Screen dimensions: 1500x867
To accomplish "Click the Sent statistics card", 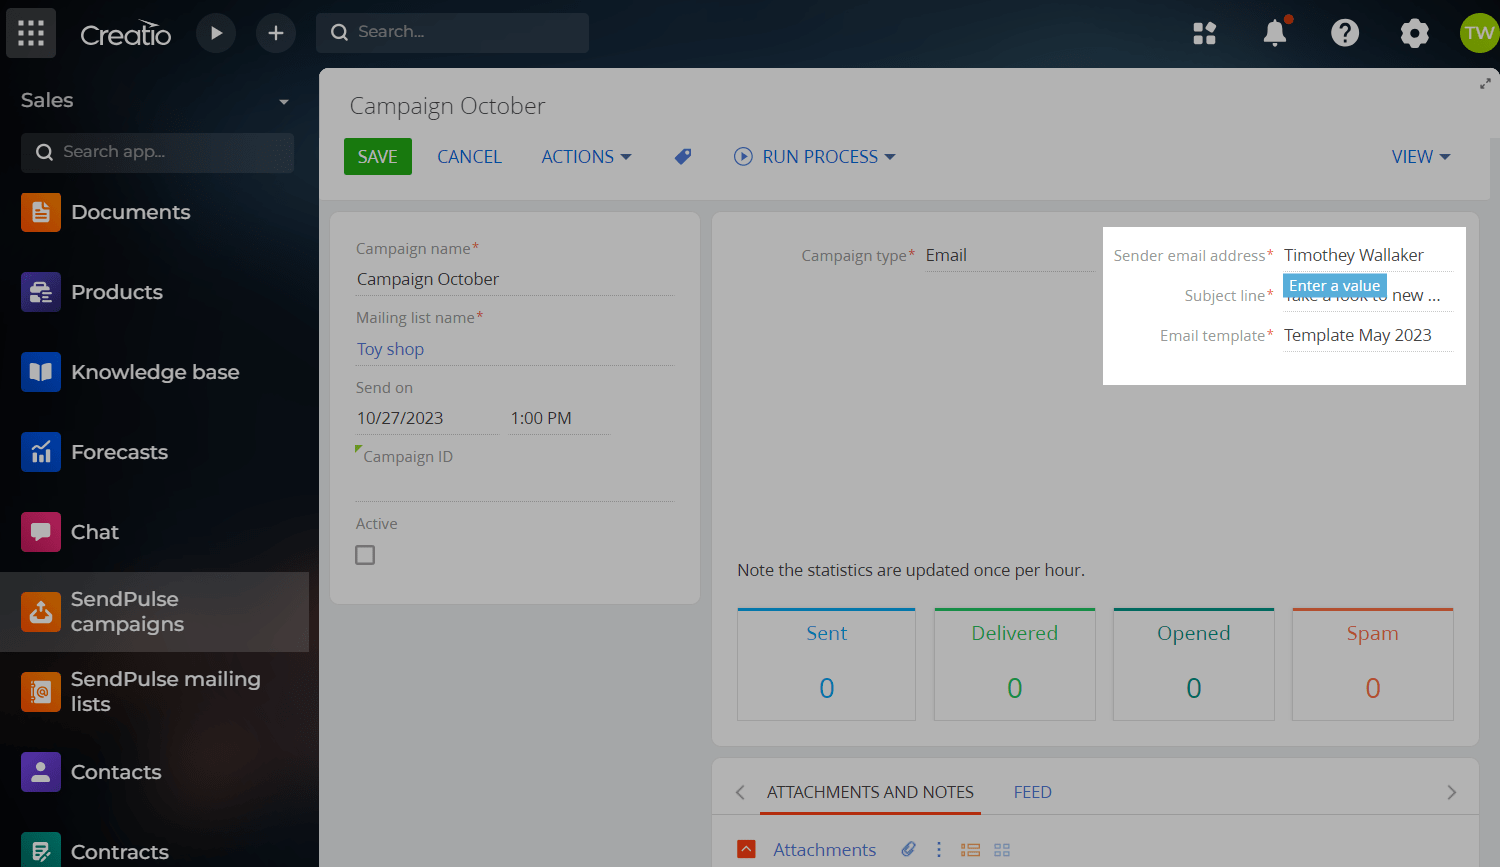I will (x=826, y=664).
